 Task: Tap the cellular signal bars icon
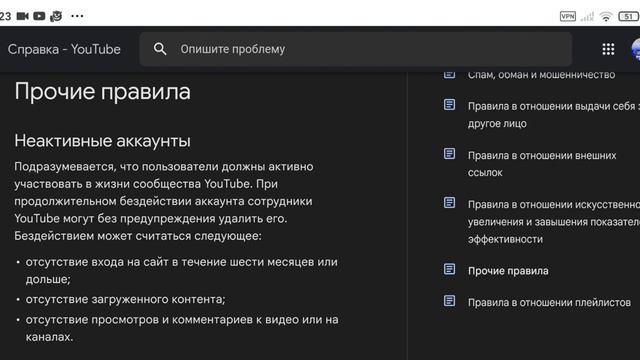coord(587,16)
